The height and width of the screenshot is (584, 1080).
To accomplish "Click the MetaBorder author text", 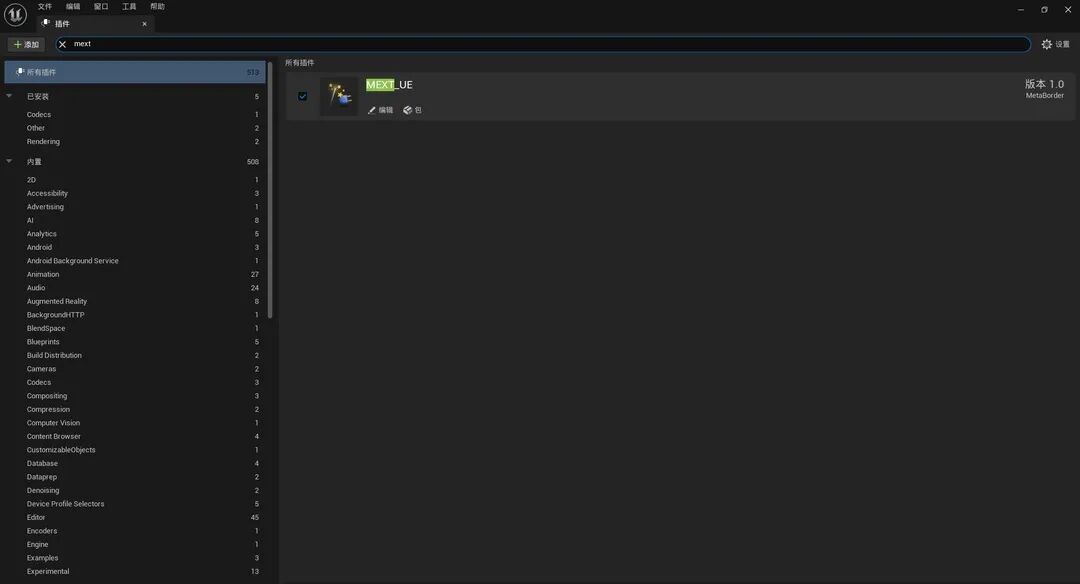I will pos(1044,96).
